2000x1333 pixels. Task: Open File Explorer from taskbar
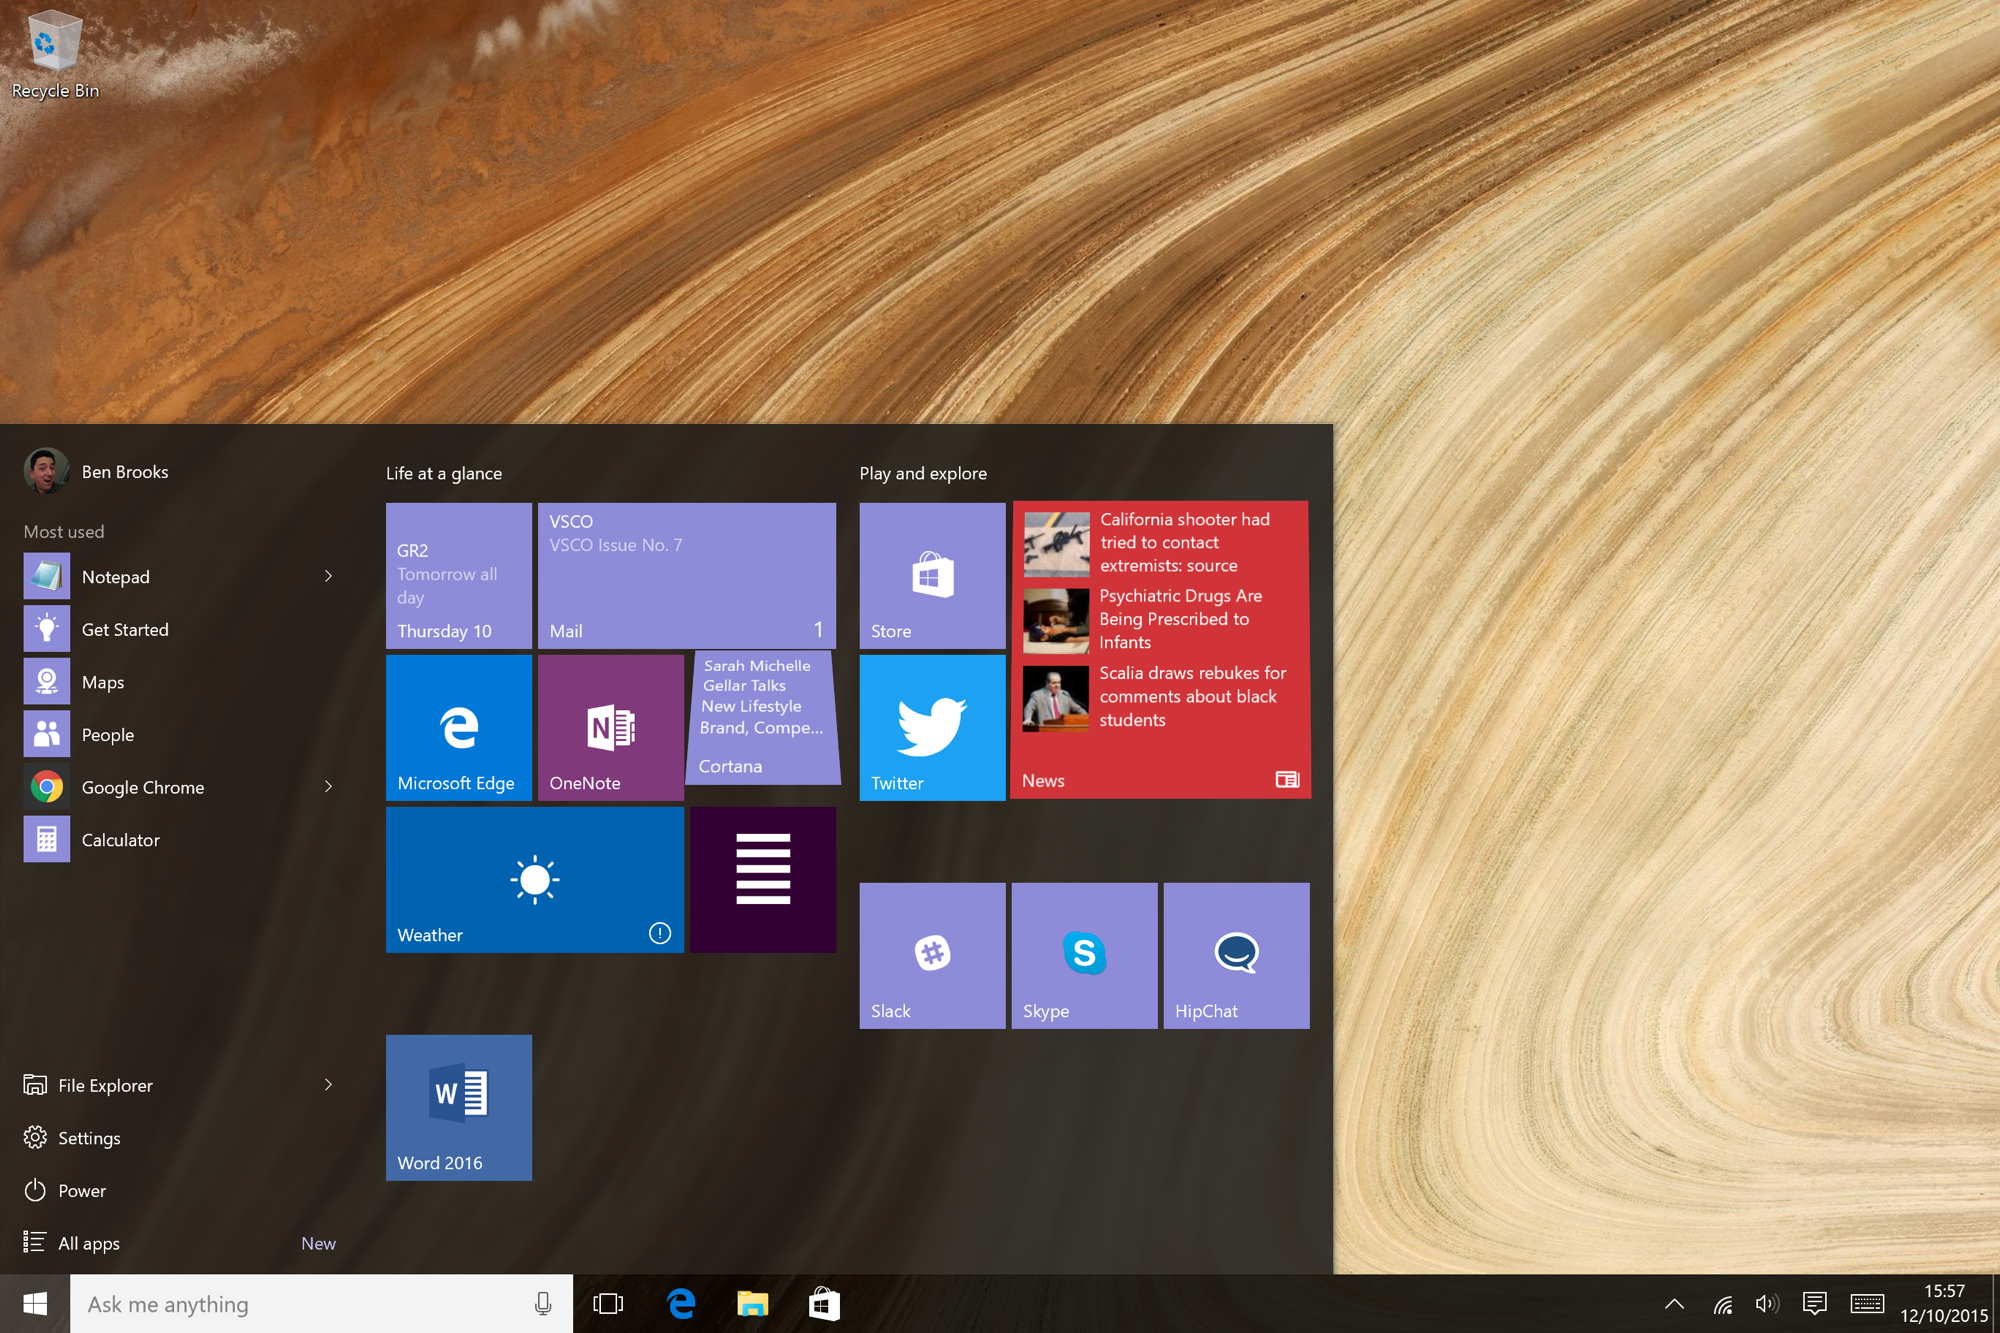point(752,1304)
